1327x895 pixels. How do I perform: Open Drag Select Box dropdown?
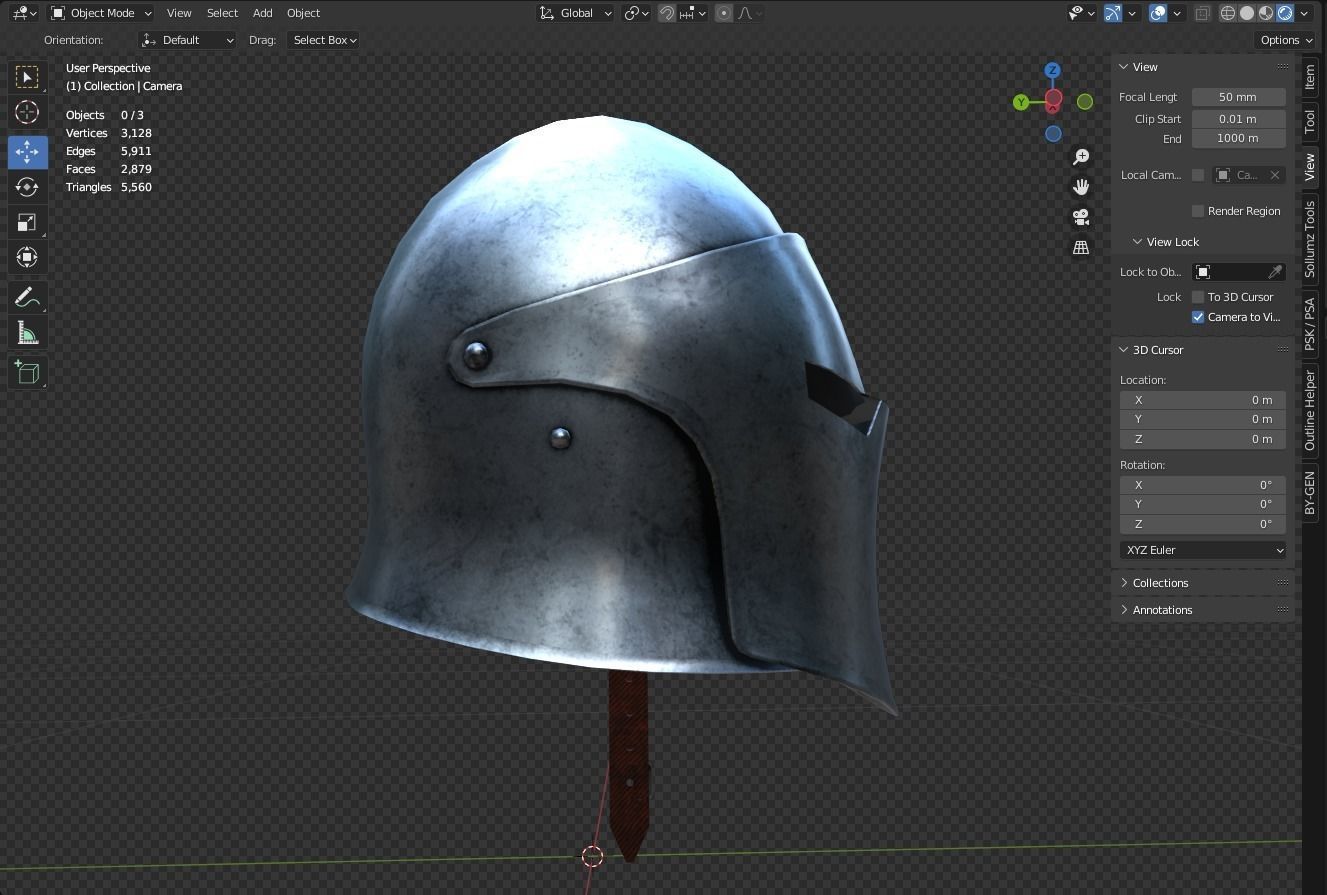pos(323,40)
